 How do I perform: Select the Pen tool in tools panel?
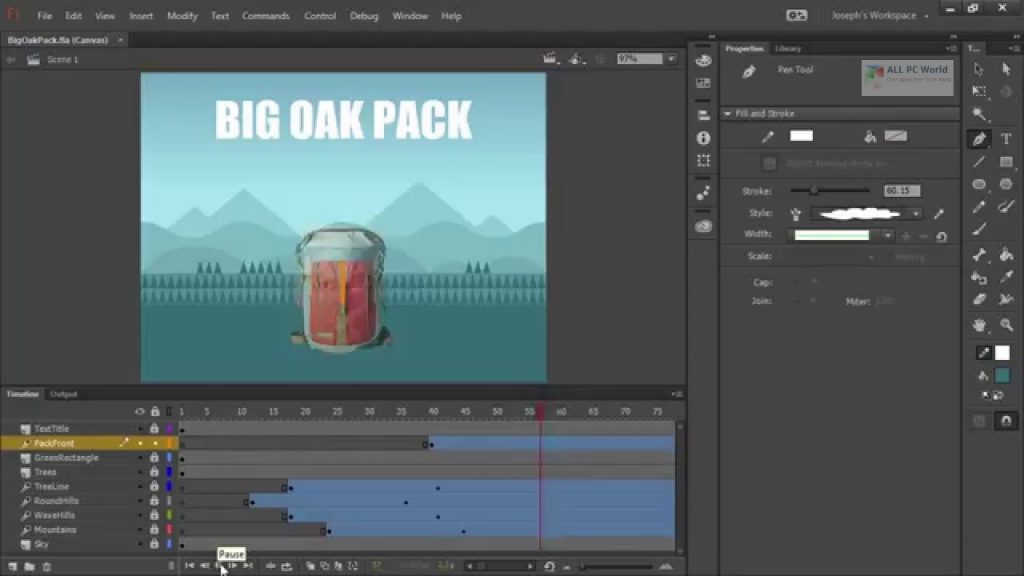(979, 139)
